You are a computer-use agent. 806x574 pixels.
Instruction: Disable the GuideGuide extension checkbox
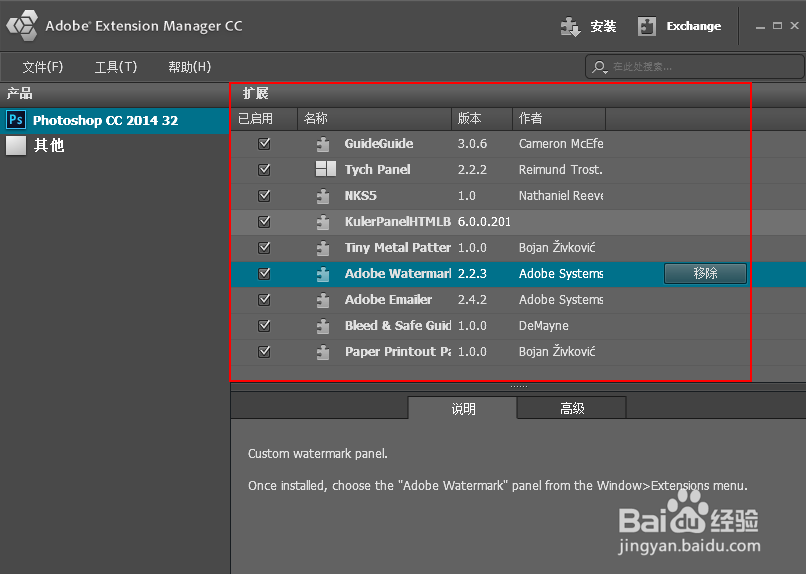coord(264,144)
